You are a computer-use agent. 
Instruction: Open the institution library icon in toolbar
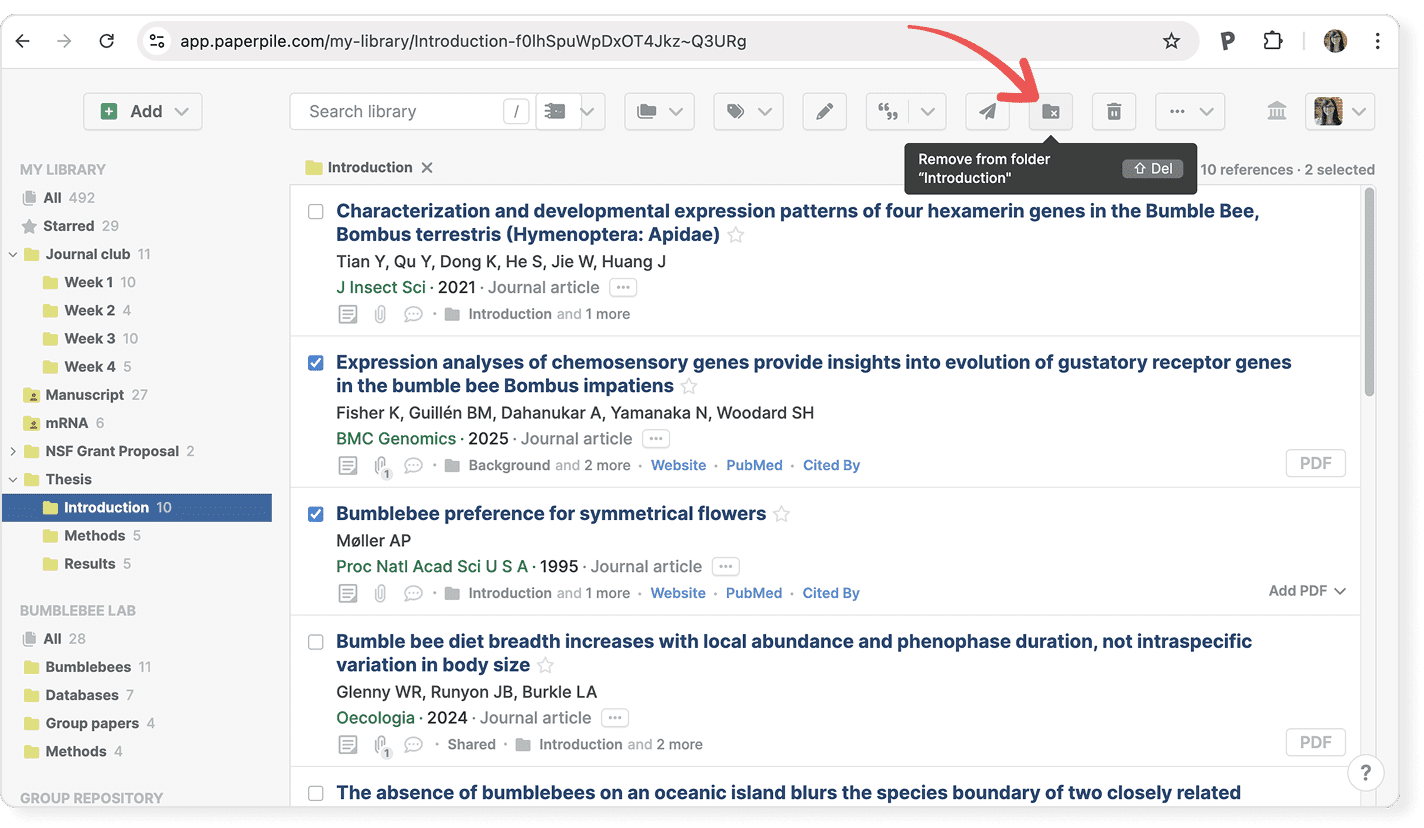1276,112
